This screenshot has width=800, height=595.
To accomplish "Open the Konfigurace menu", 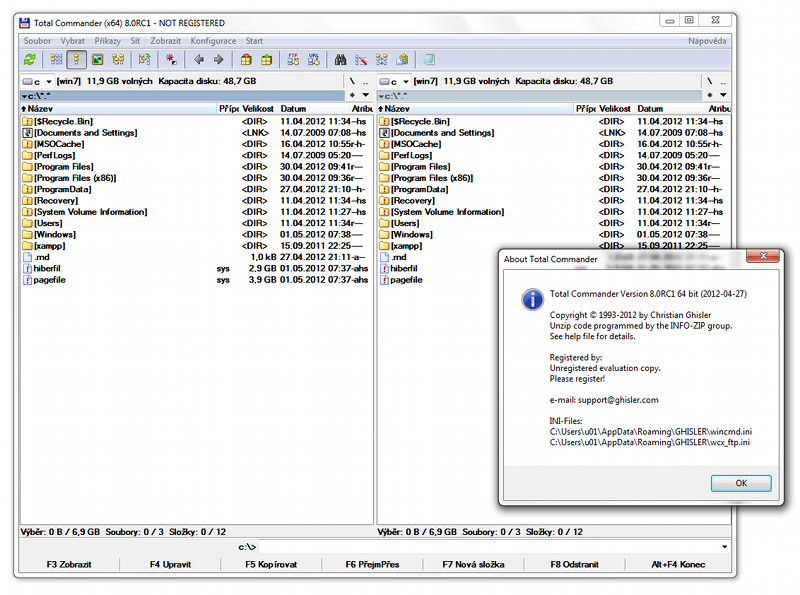I will (x=213, y=41).
